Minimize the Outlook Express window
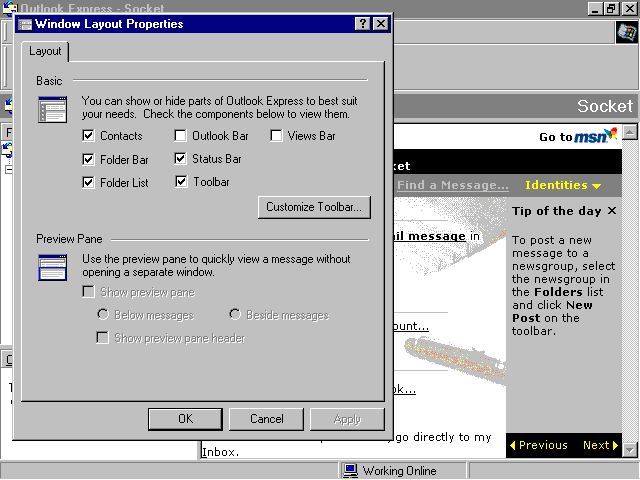640x480 pixels. pyautogui.click(x=595, y=8)
